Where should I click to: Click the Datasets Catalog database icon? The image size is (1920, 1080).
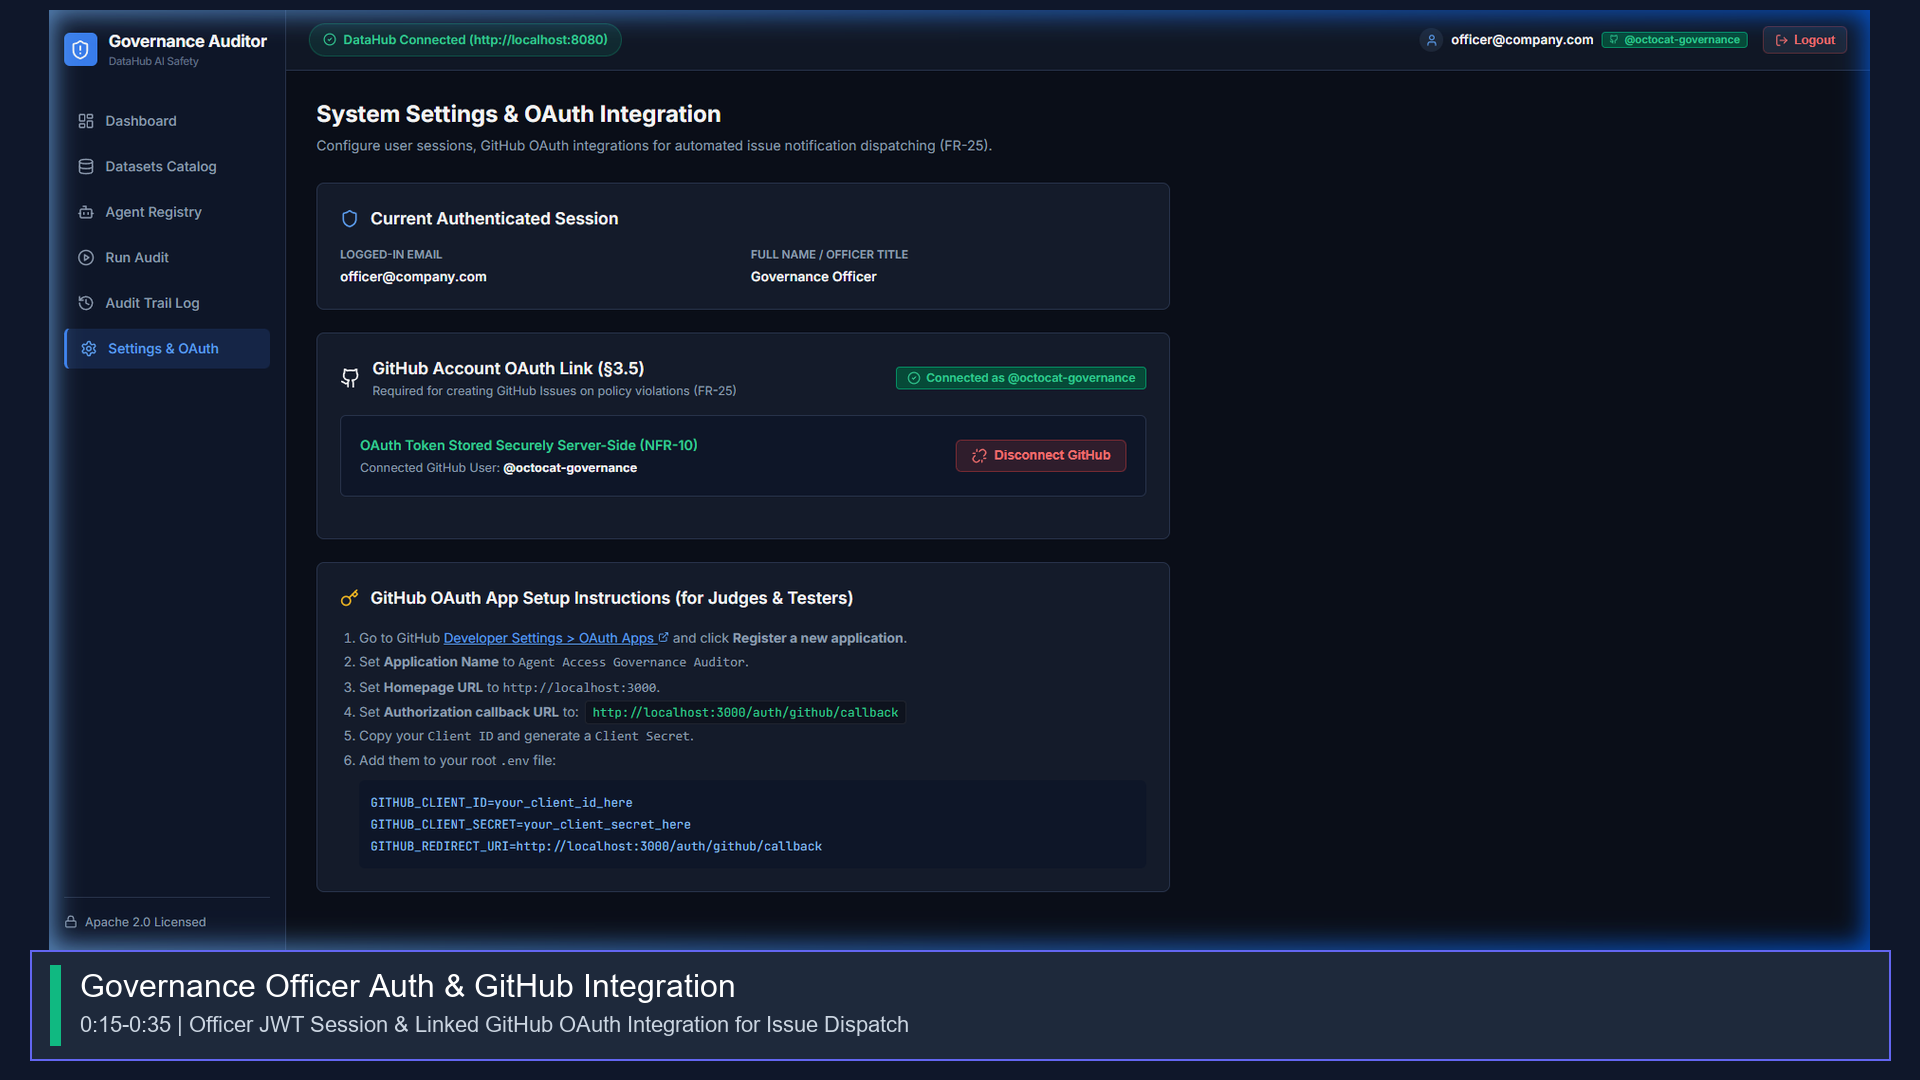click(x=86, y=166)
